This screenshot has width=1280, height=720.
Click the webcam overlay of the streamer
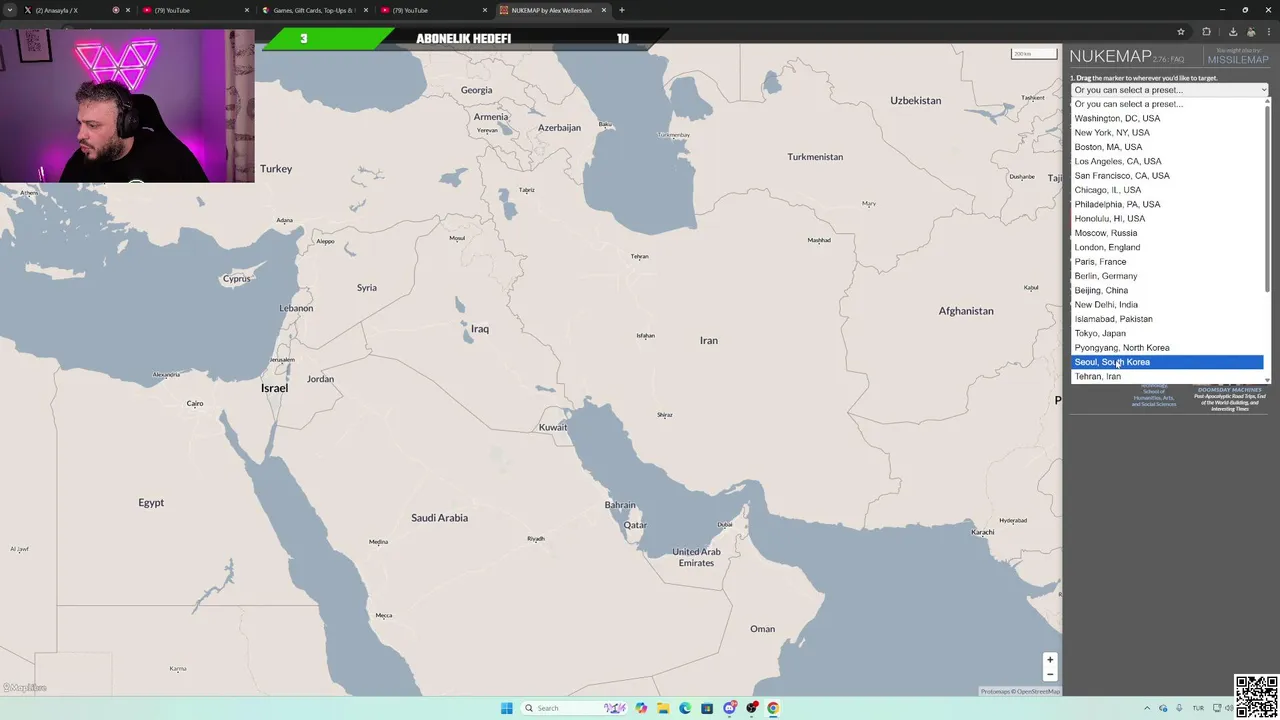point(127,106)
